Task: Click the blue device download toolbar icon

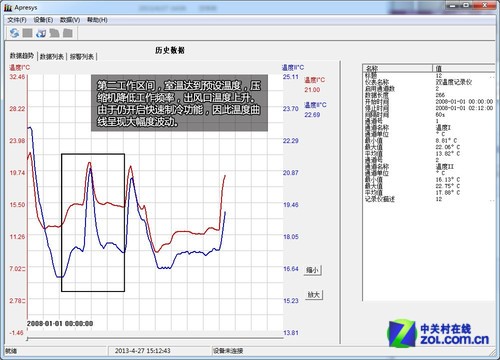Action: [41, 33]
